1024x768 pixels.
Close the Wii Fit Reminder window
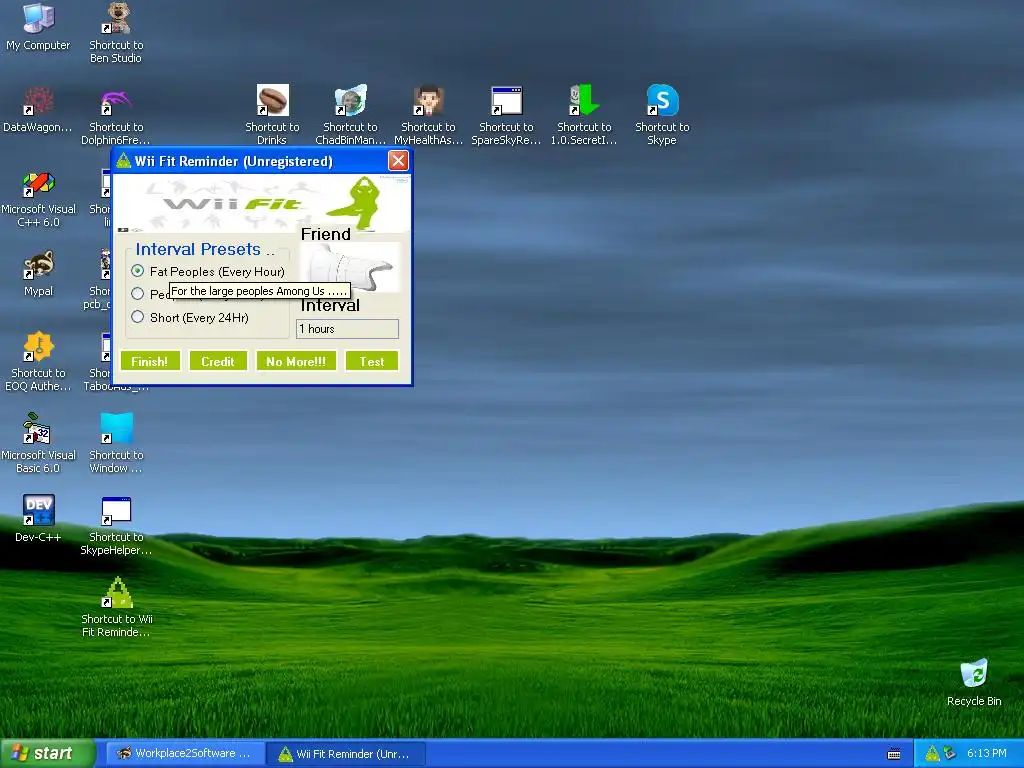tap(398, 161)
